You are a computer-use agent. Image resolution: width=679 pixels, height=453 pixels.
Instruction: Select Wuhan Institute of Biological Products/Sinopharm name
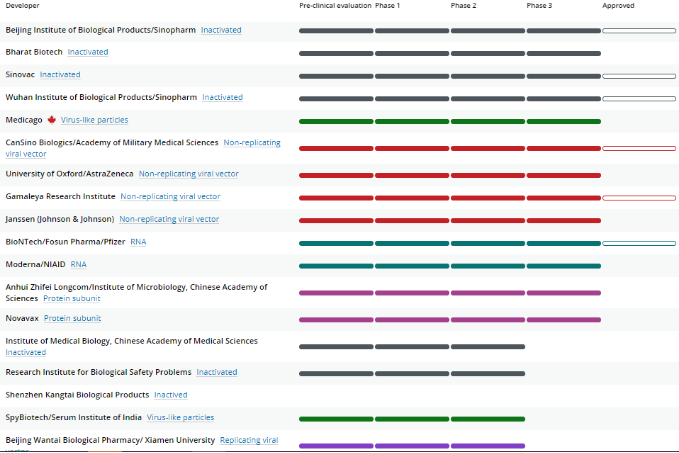[x=101, y=97]
